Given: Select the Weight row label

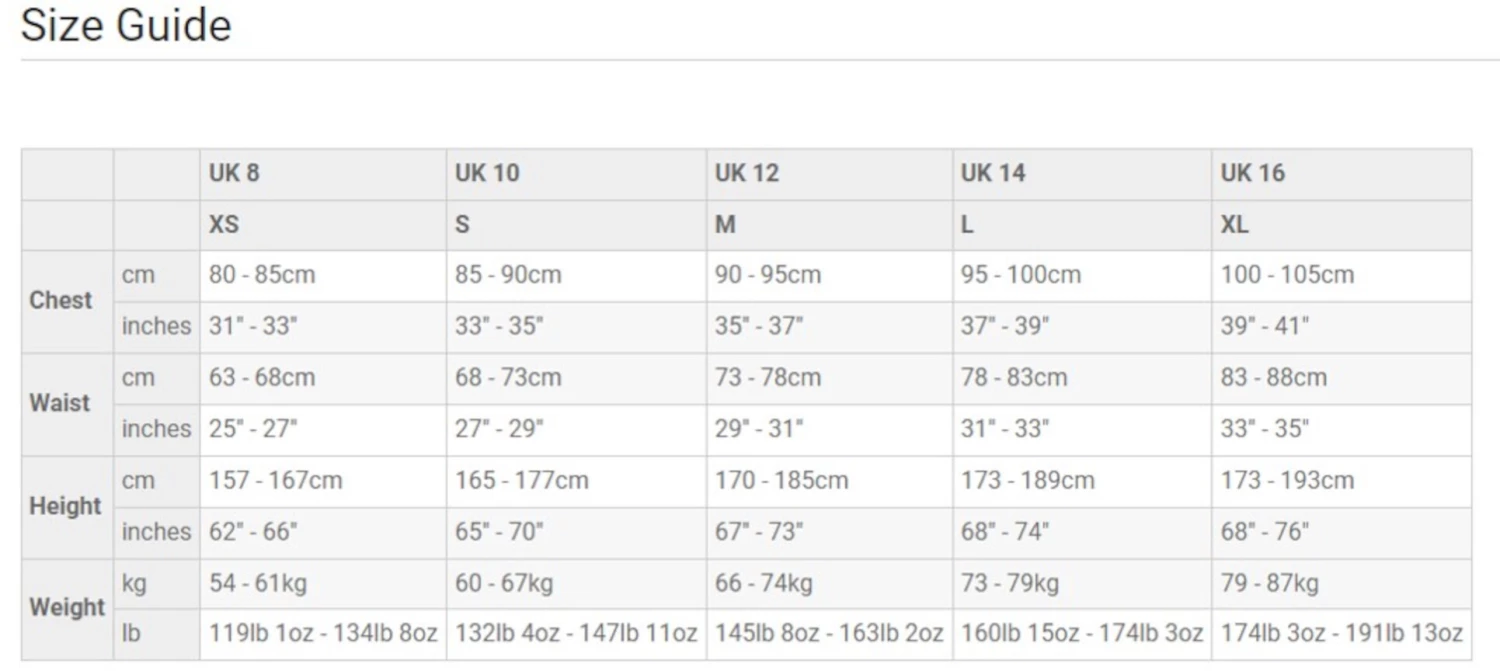Looking at the screenshot, I should [x=67, y=607].
